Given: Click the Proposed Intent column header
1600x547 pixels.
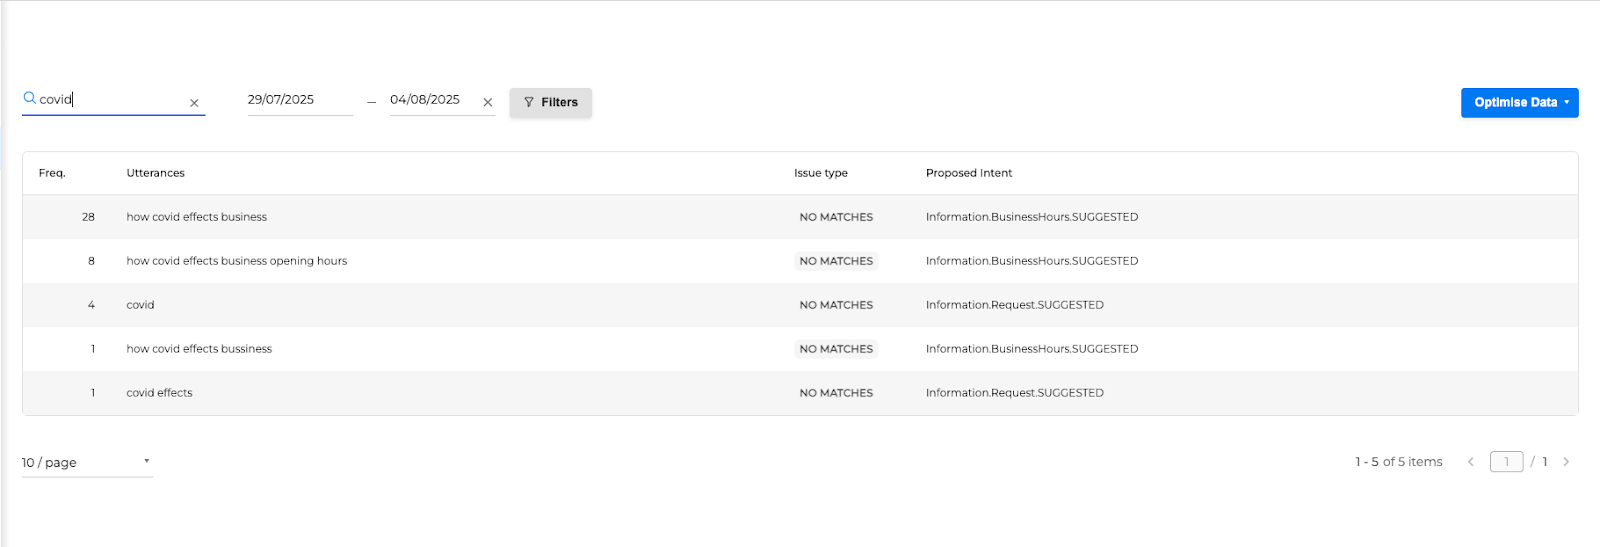Looking at the screenshot, I should 969,173.
